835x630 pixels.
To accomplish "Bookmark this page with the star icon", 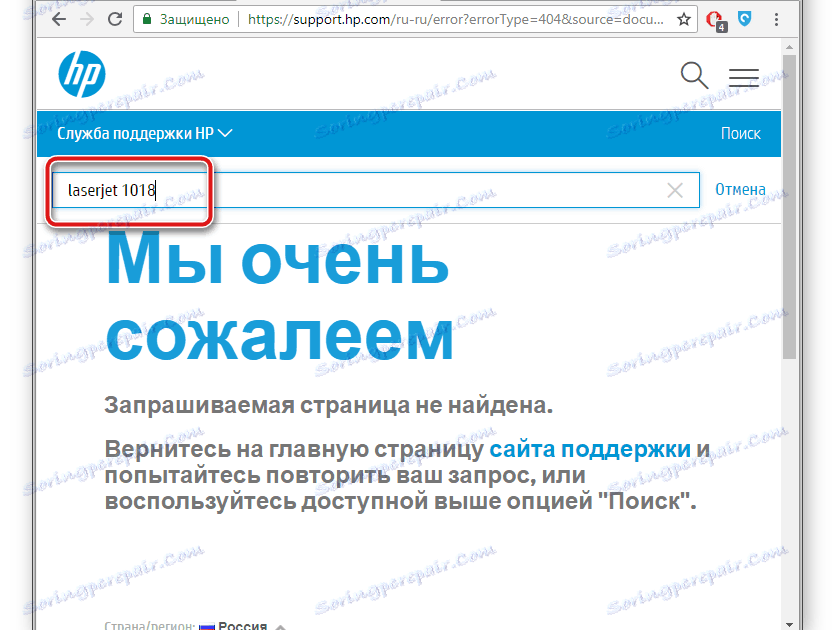I will (x=684, y=20).
